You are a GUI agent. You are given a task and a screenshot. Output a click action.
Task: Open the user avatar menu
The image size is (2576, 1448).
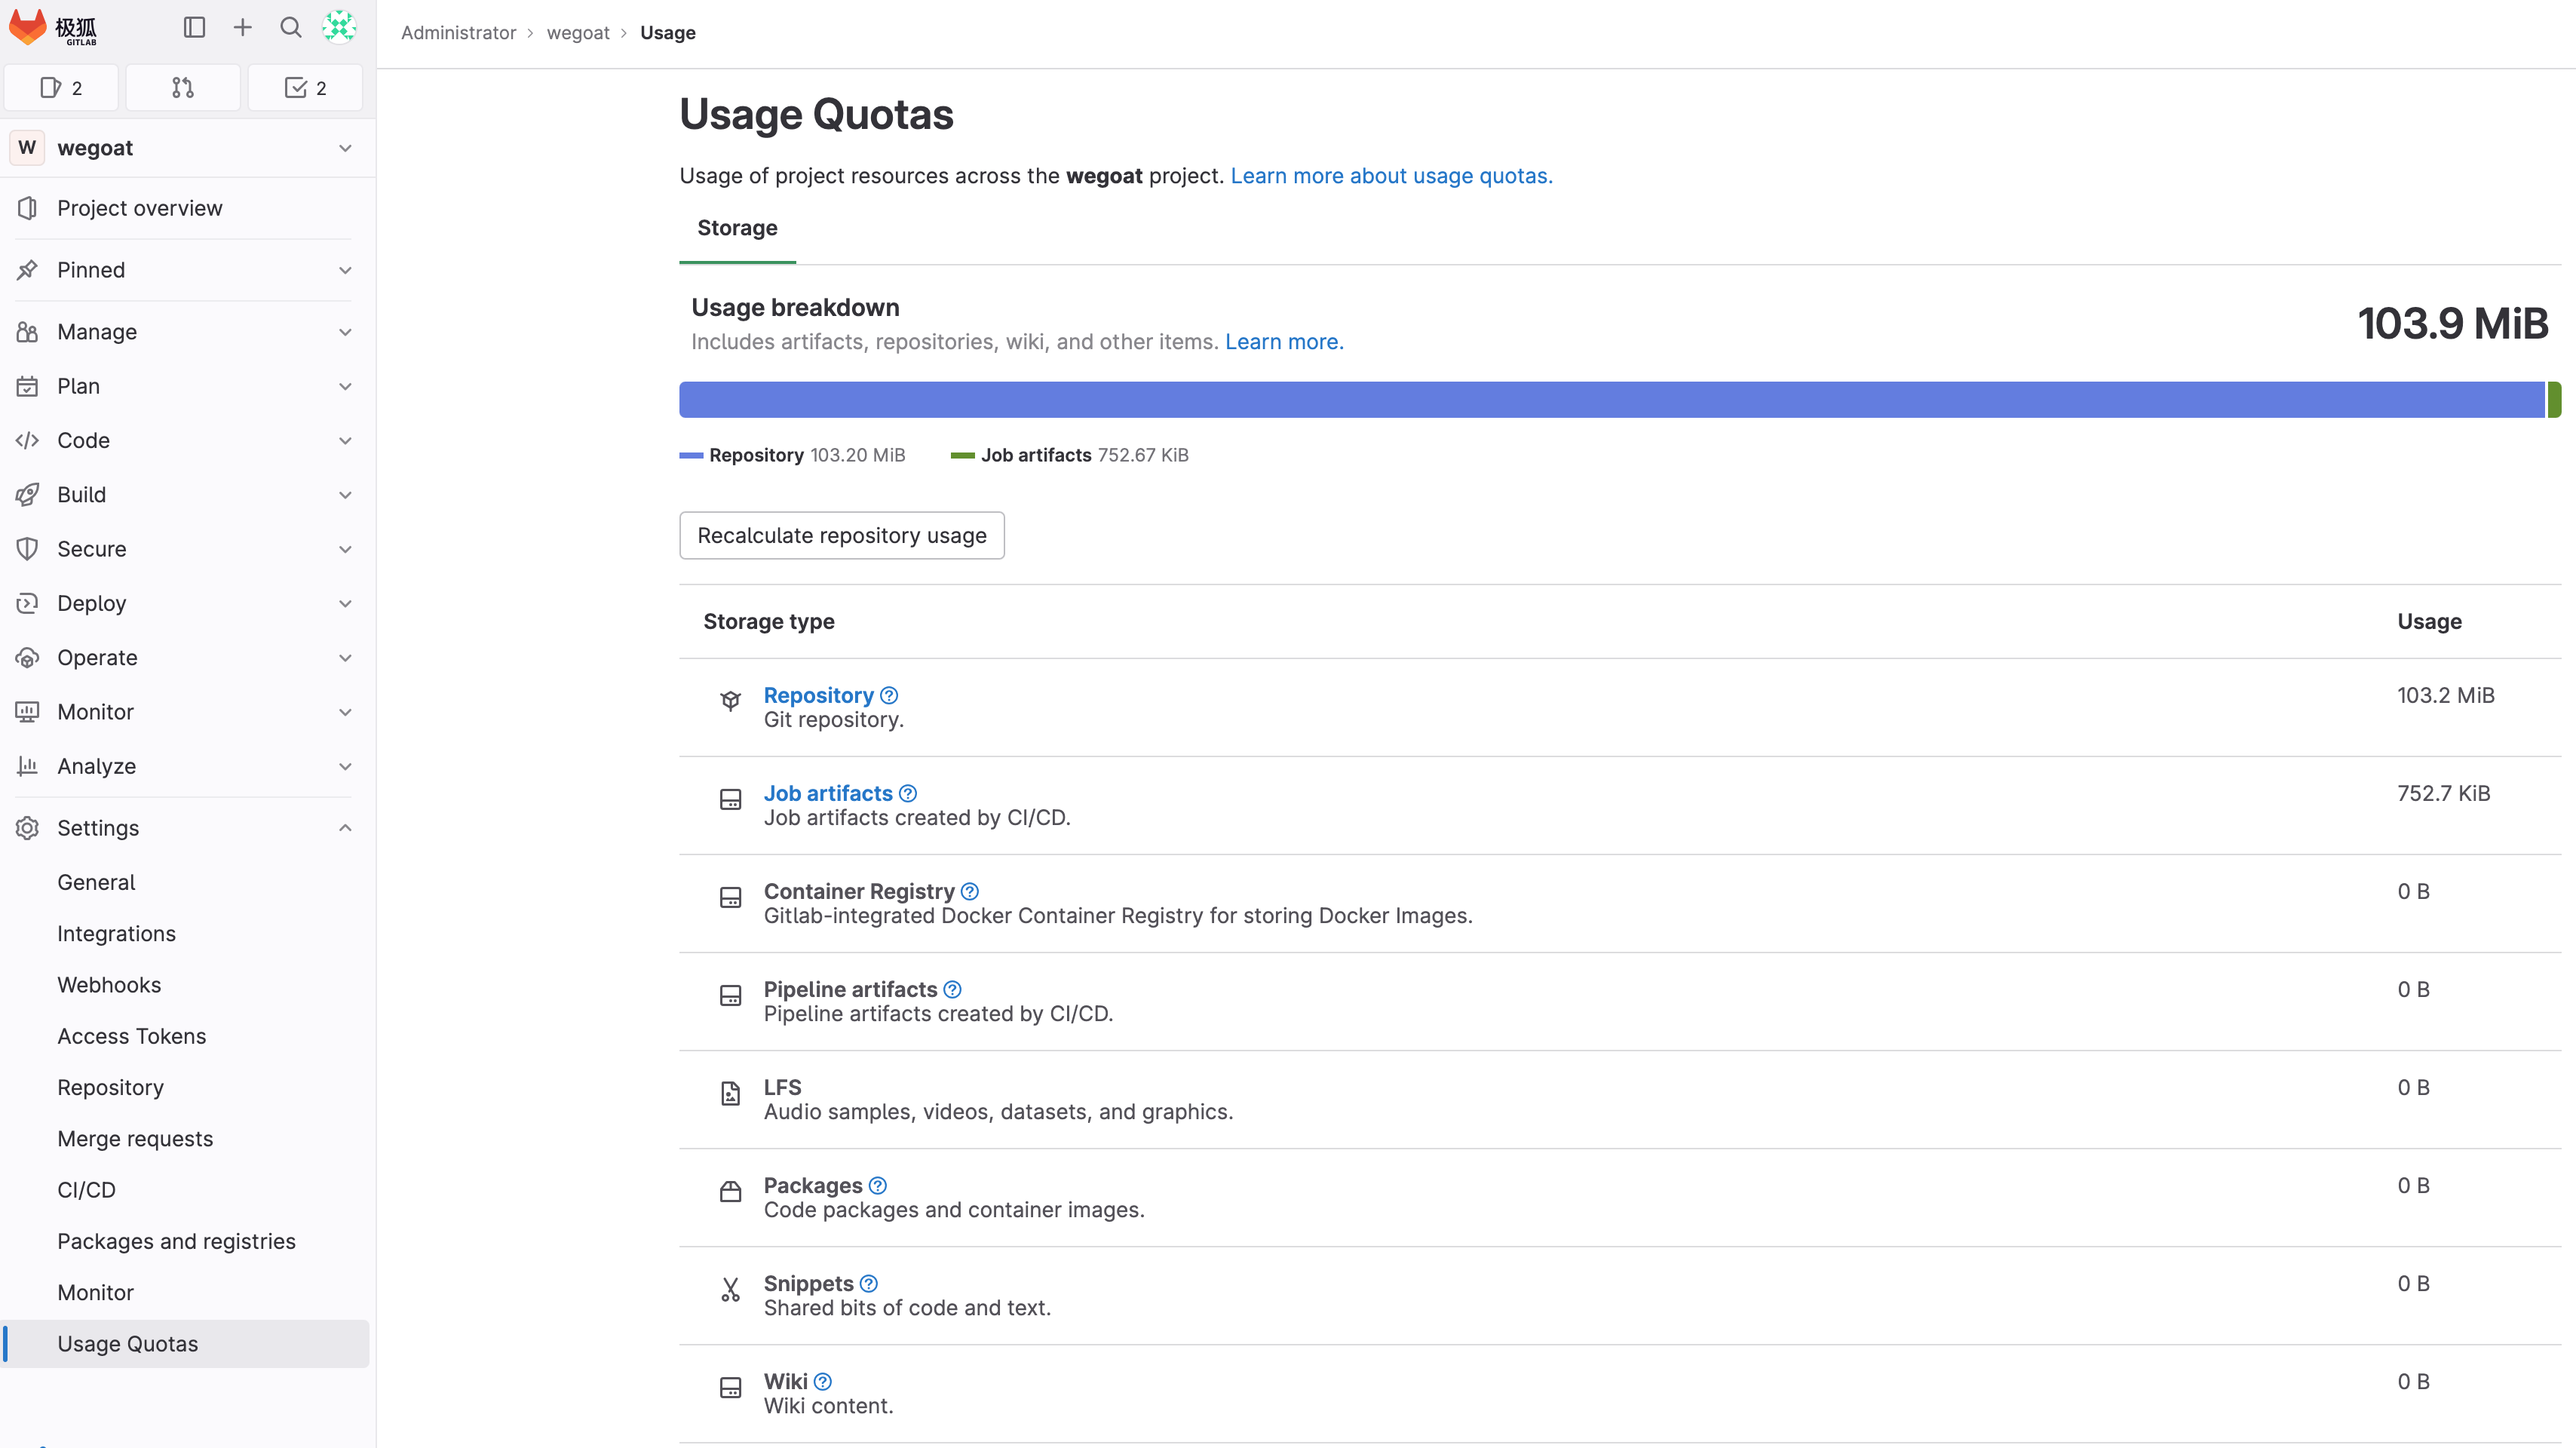pyautogui.click(x=339, y=27)
